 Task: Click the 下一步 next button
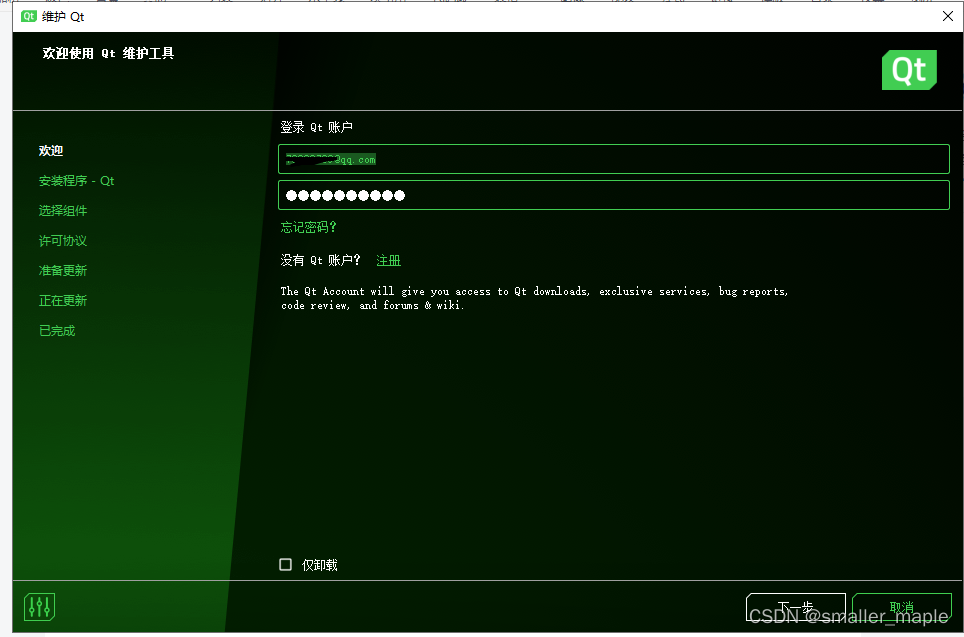[796, 607]
